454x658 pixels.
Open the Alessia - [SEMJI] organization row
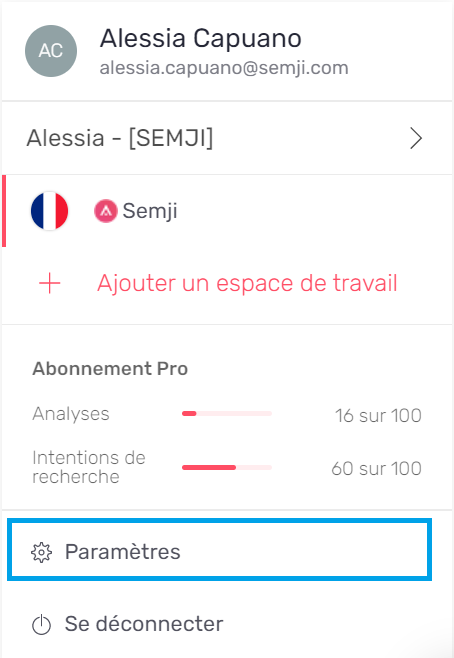[x=227, y=138]
